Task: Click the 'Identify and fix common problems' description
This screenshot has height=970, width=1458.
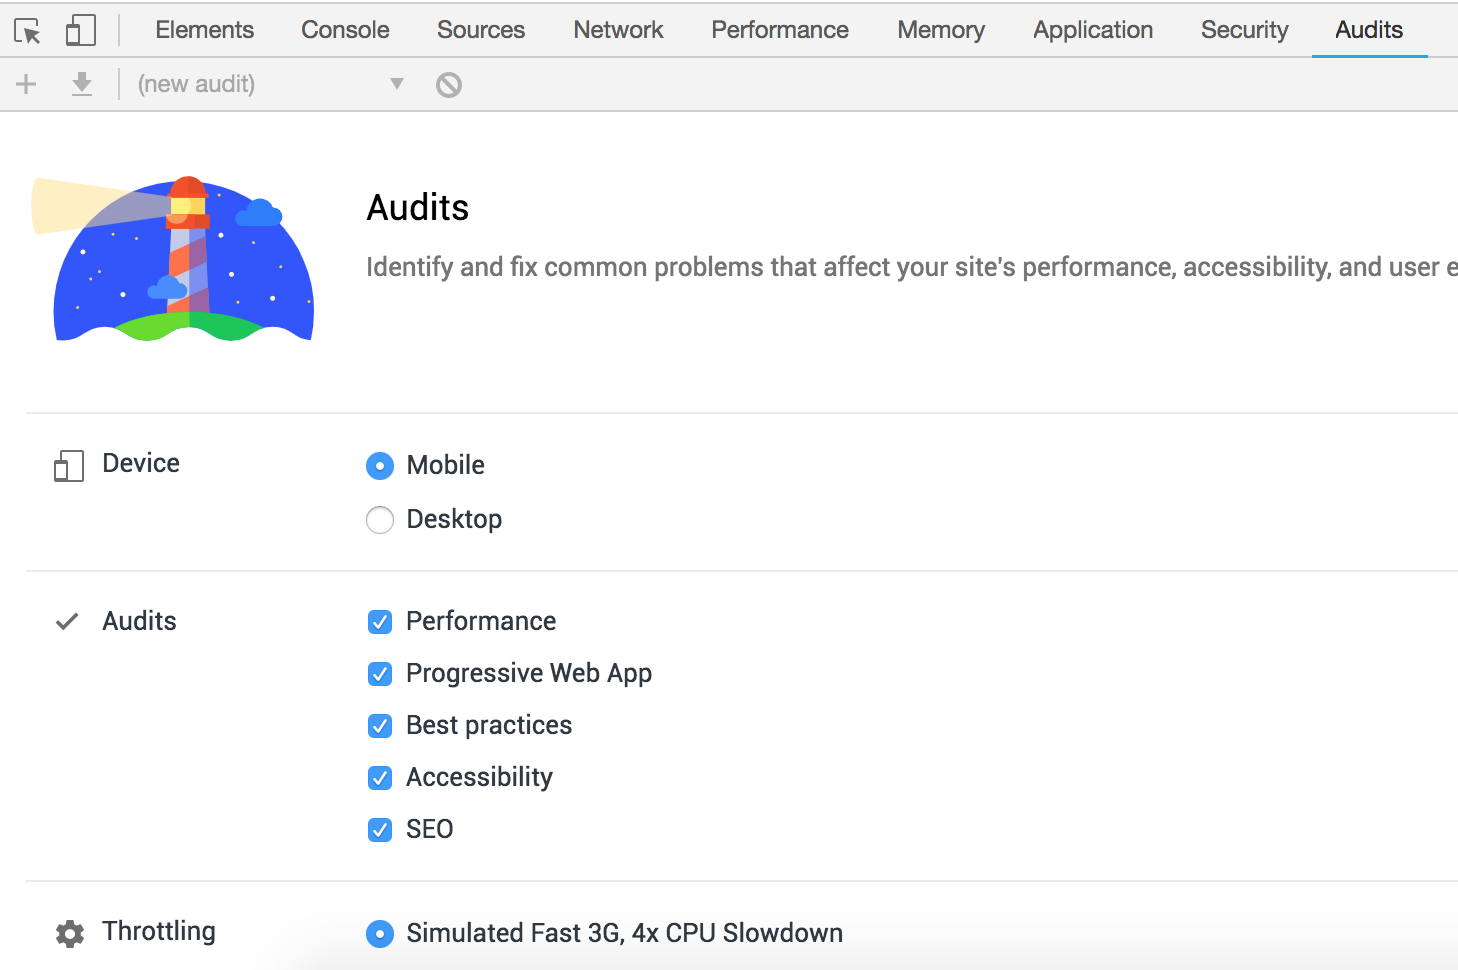Action: point(912,267)
